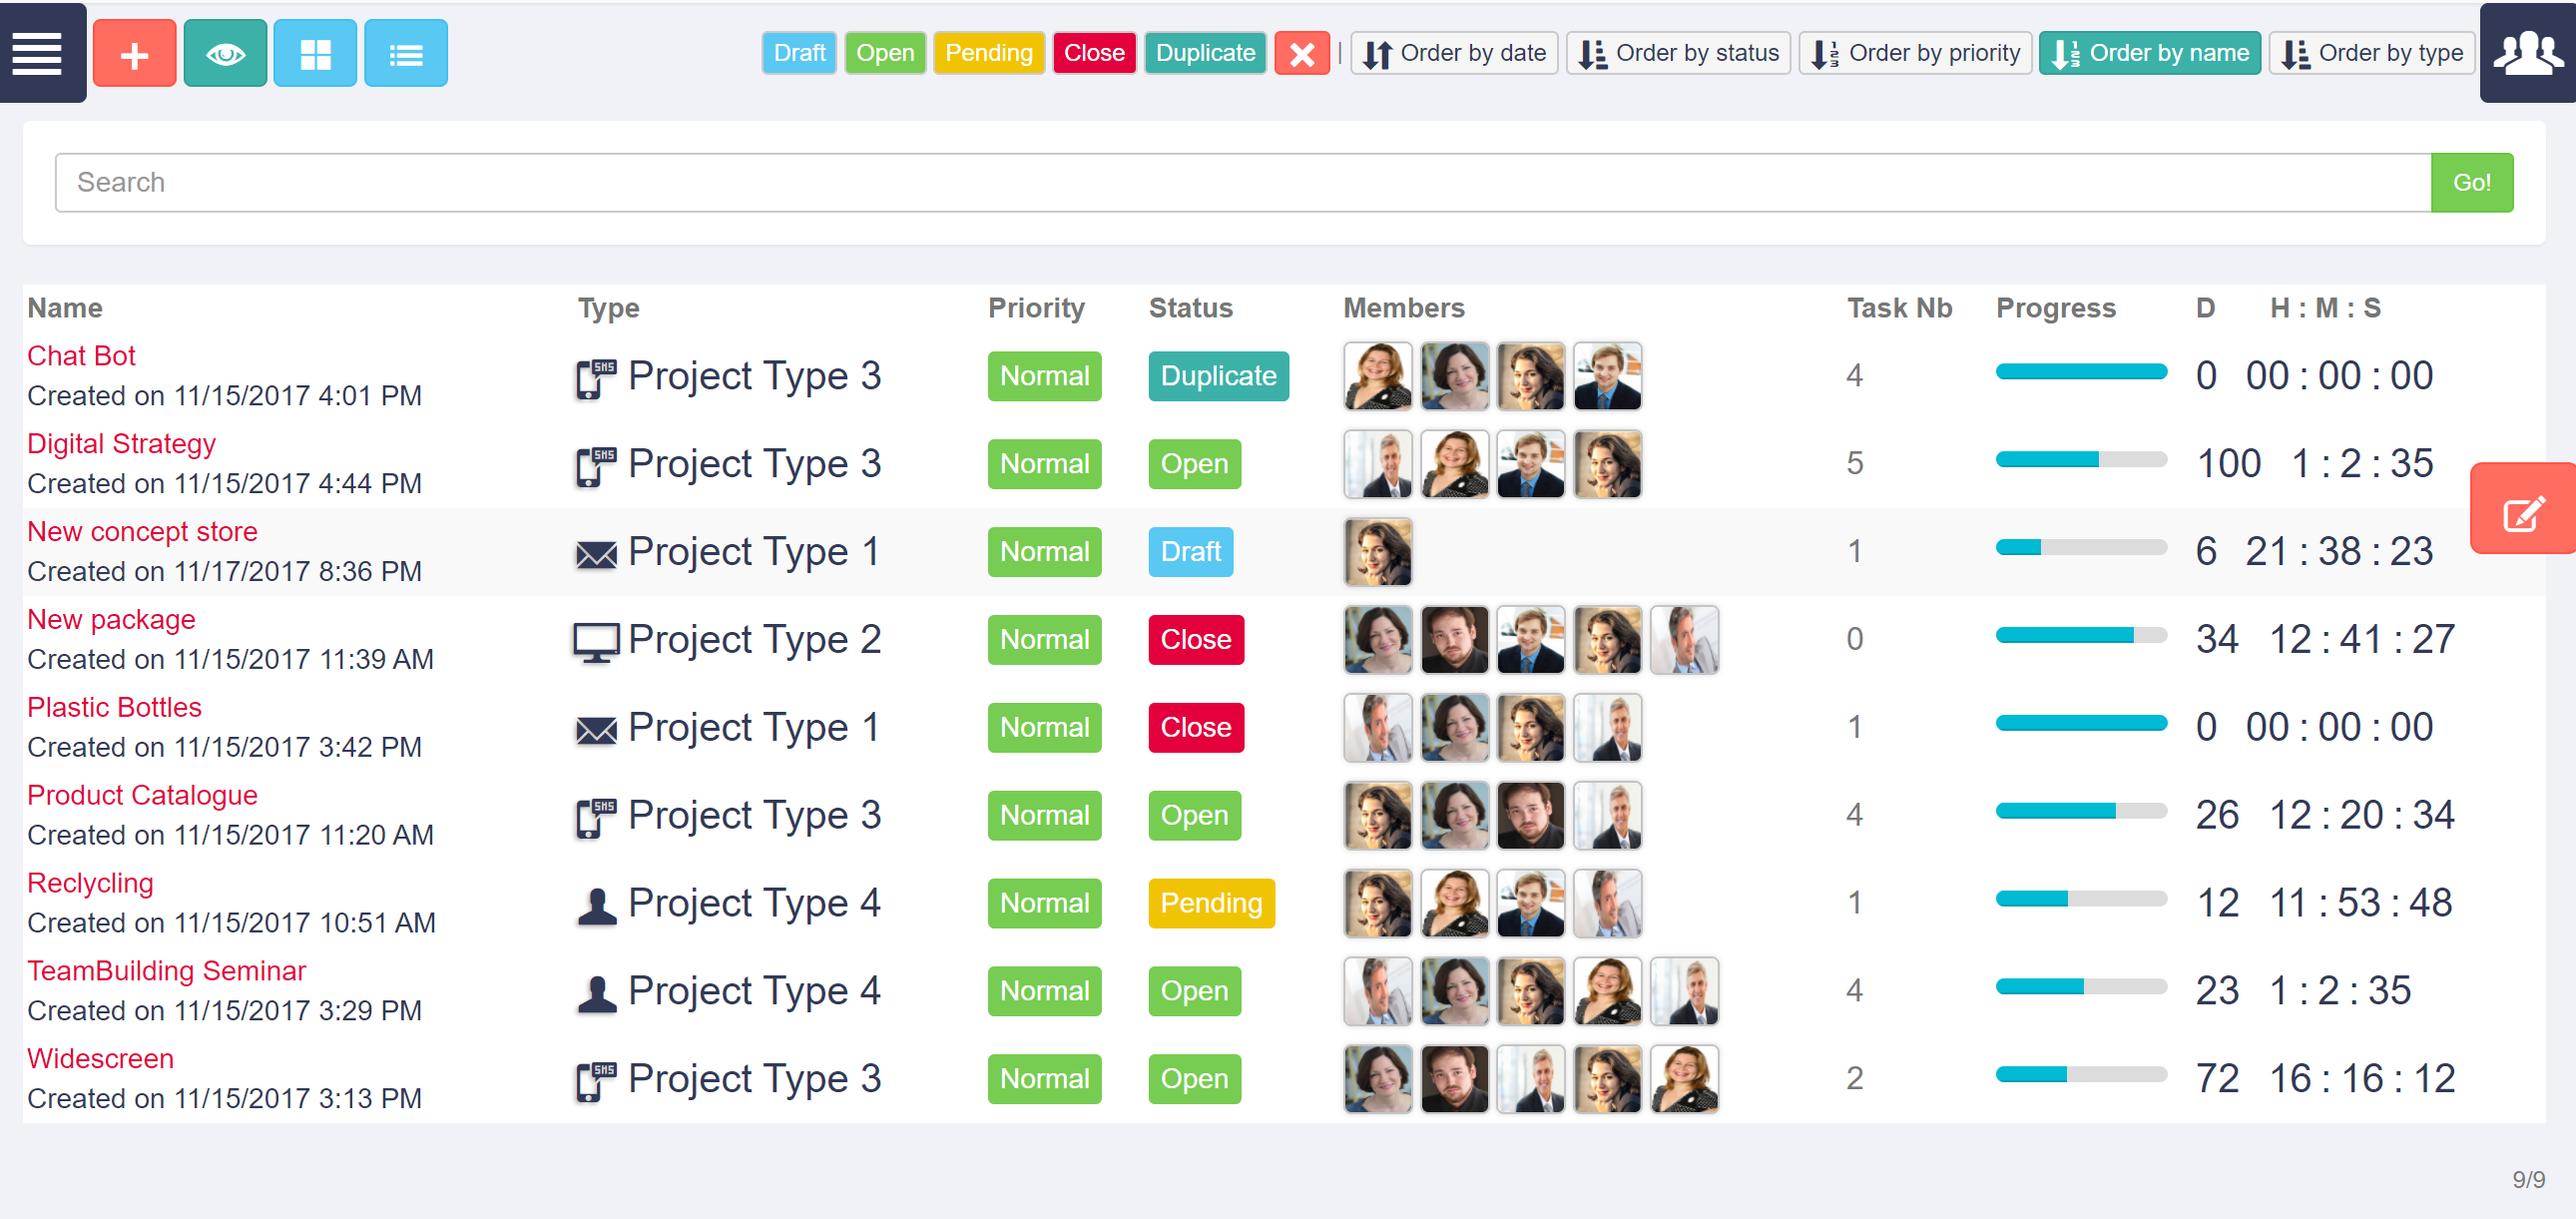Image resolution: width=2576 pixels, height=1219 pixels.
Task: Click Close status badge for New package
Action: tap(1196, 640)
